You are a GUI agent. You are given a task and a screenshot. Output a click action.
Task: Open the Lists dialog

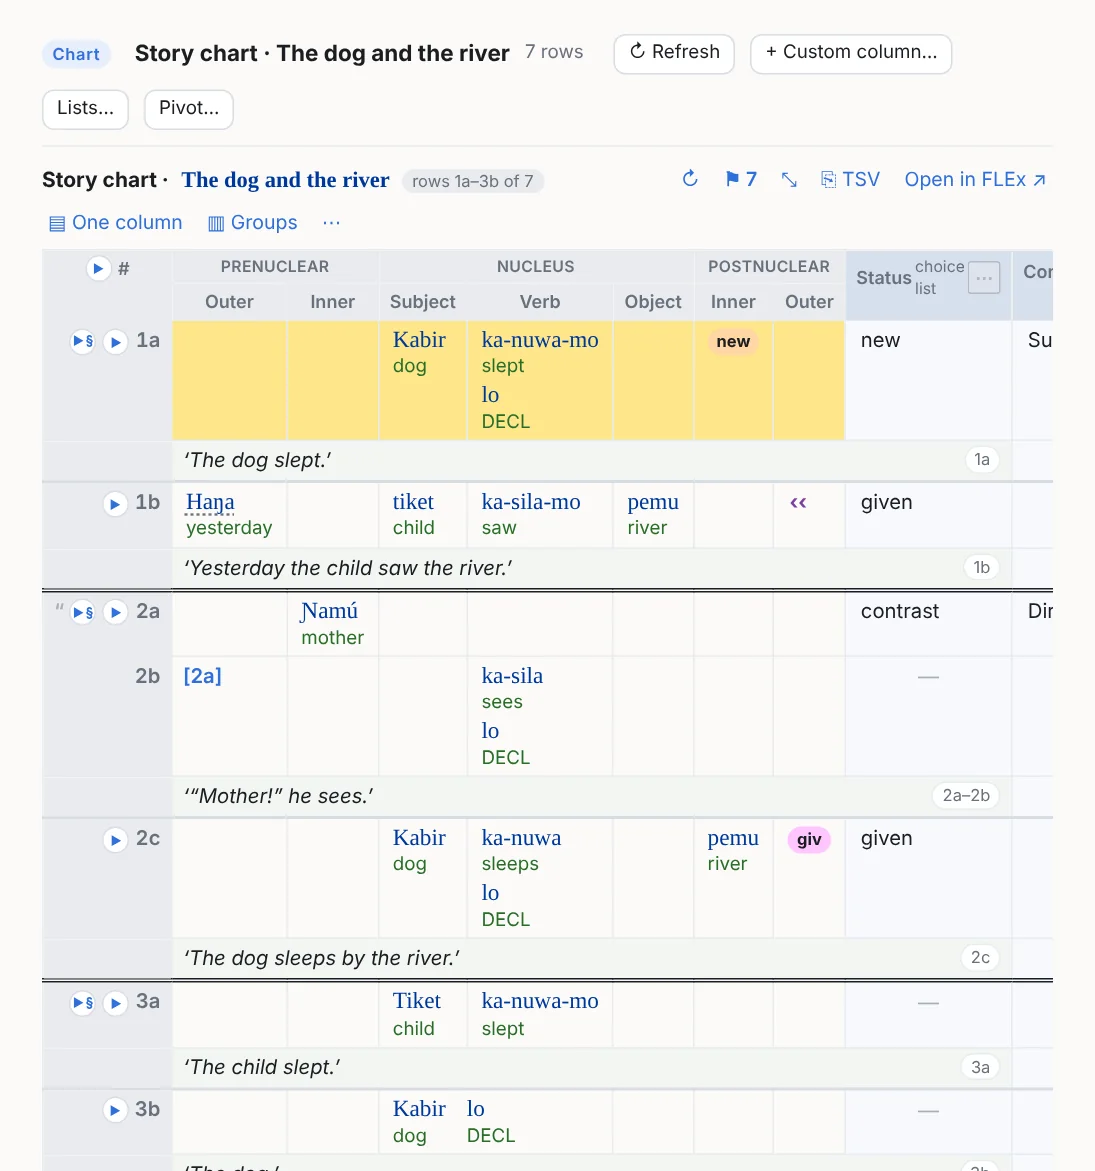pos(85,109)
